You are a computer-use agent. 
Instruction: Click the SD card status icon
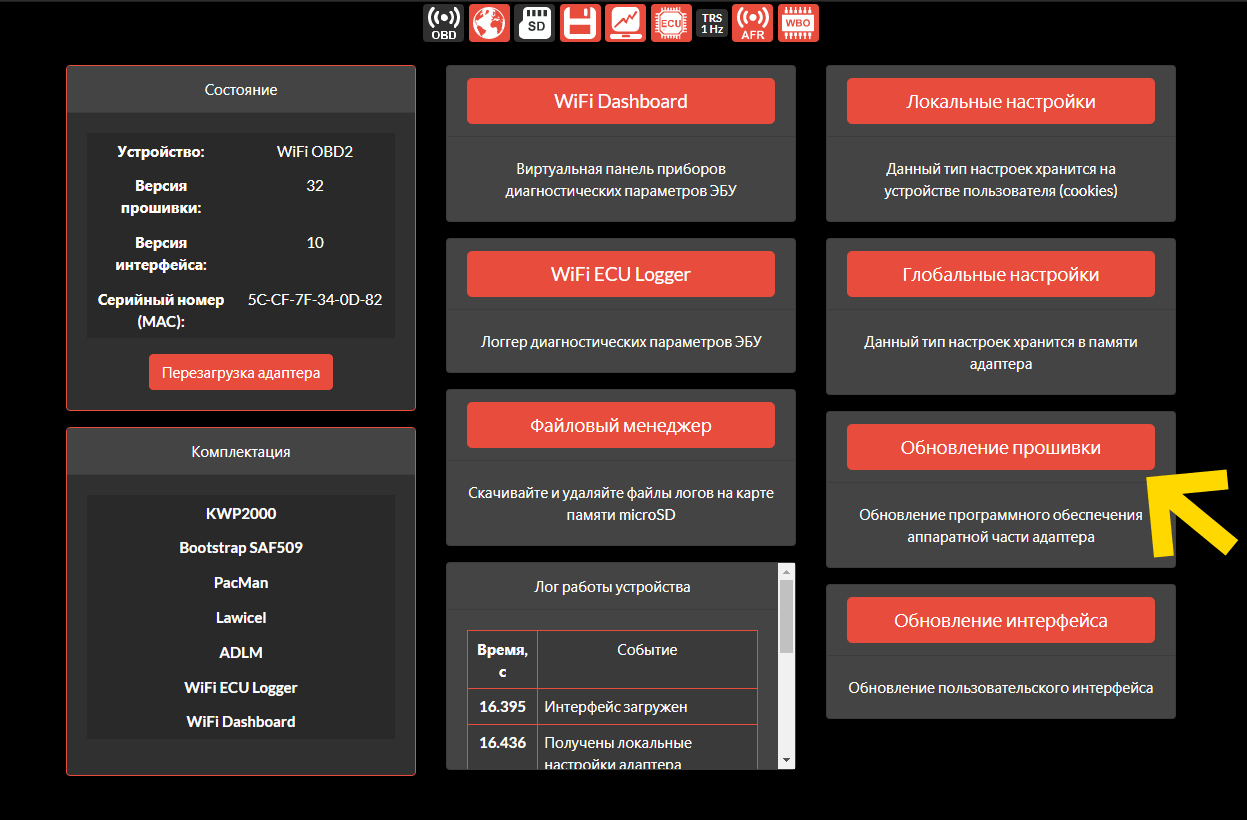(x=535, y=23)
